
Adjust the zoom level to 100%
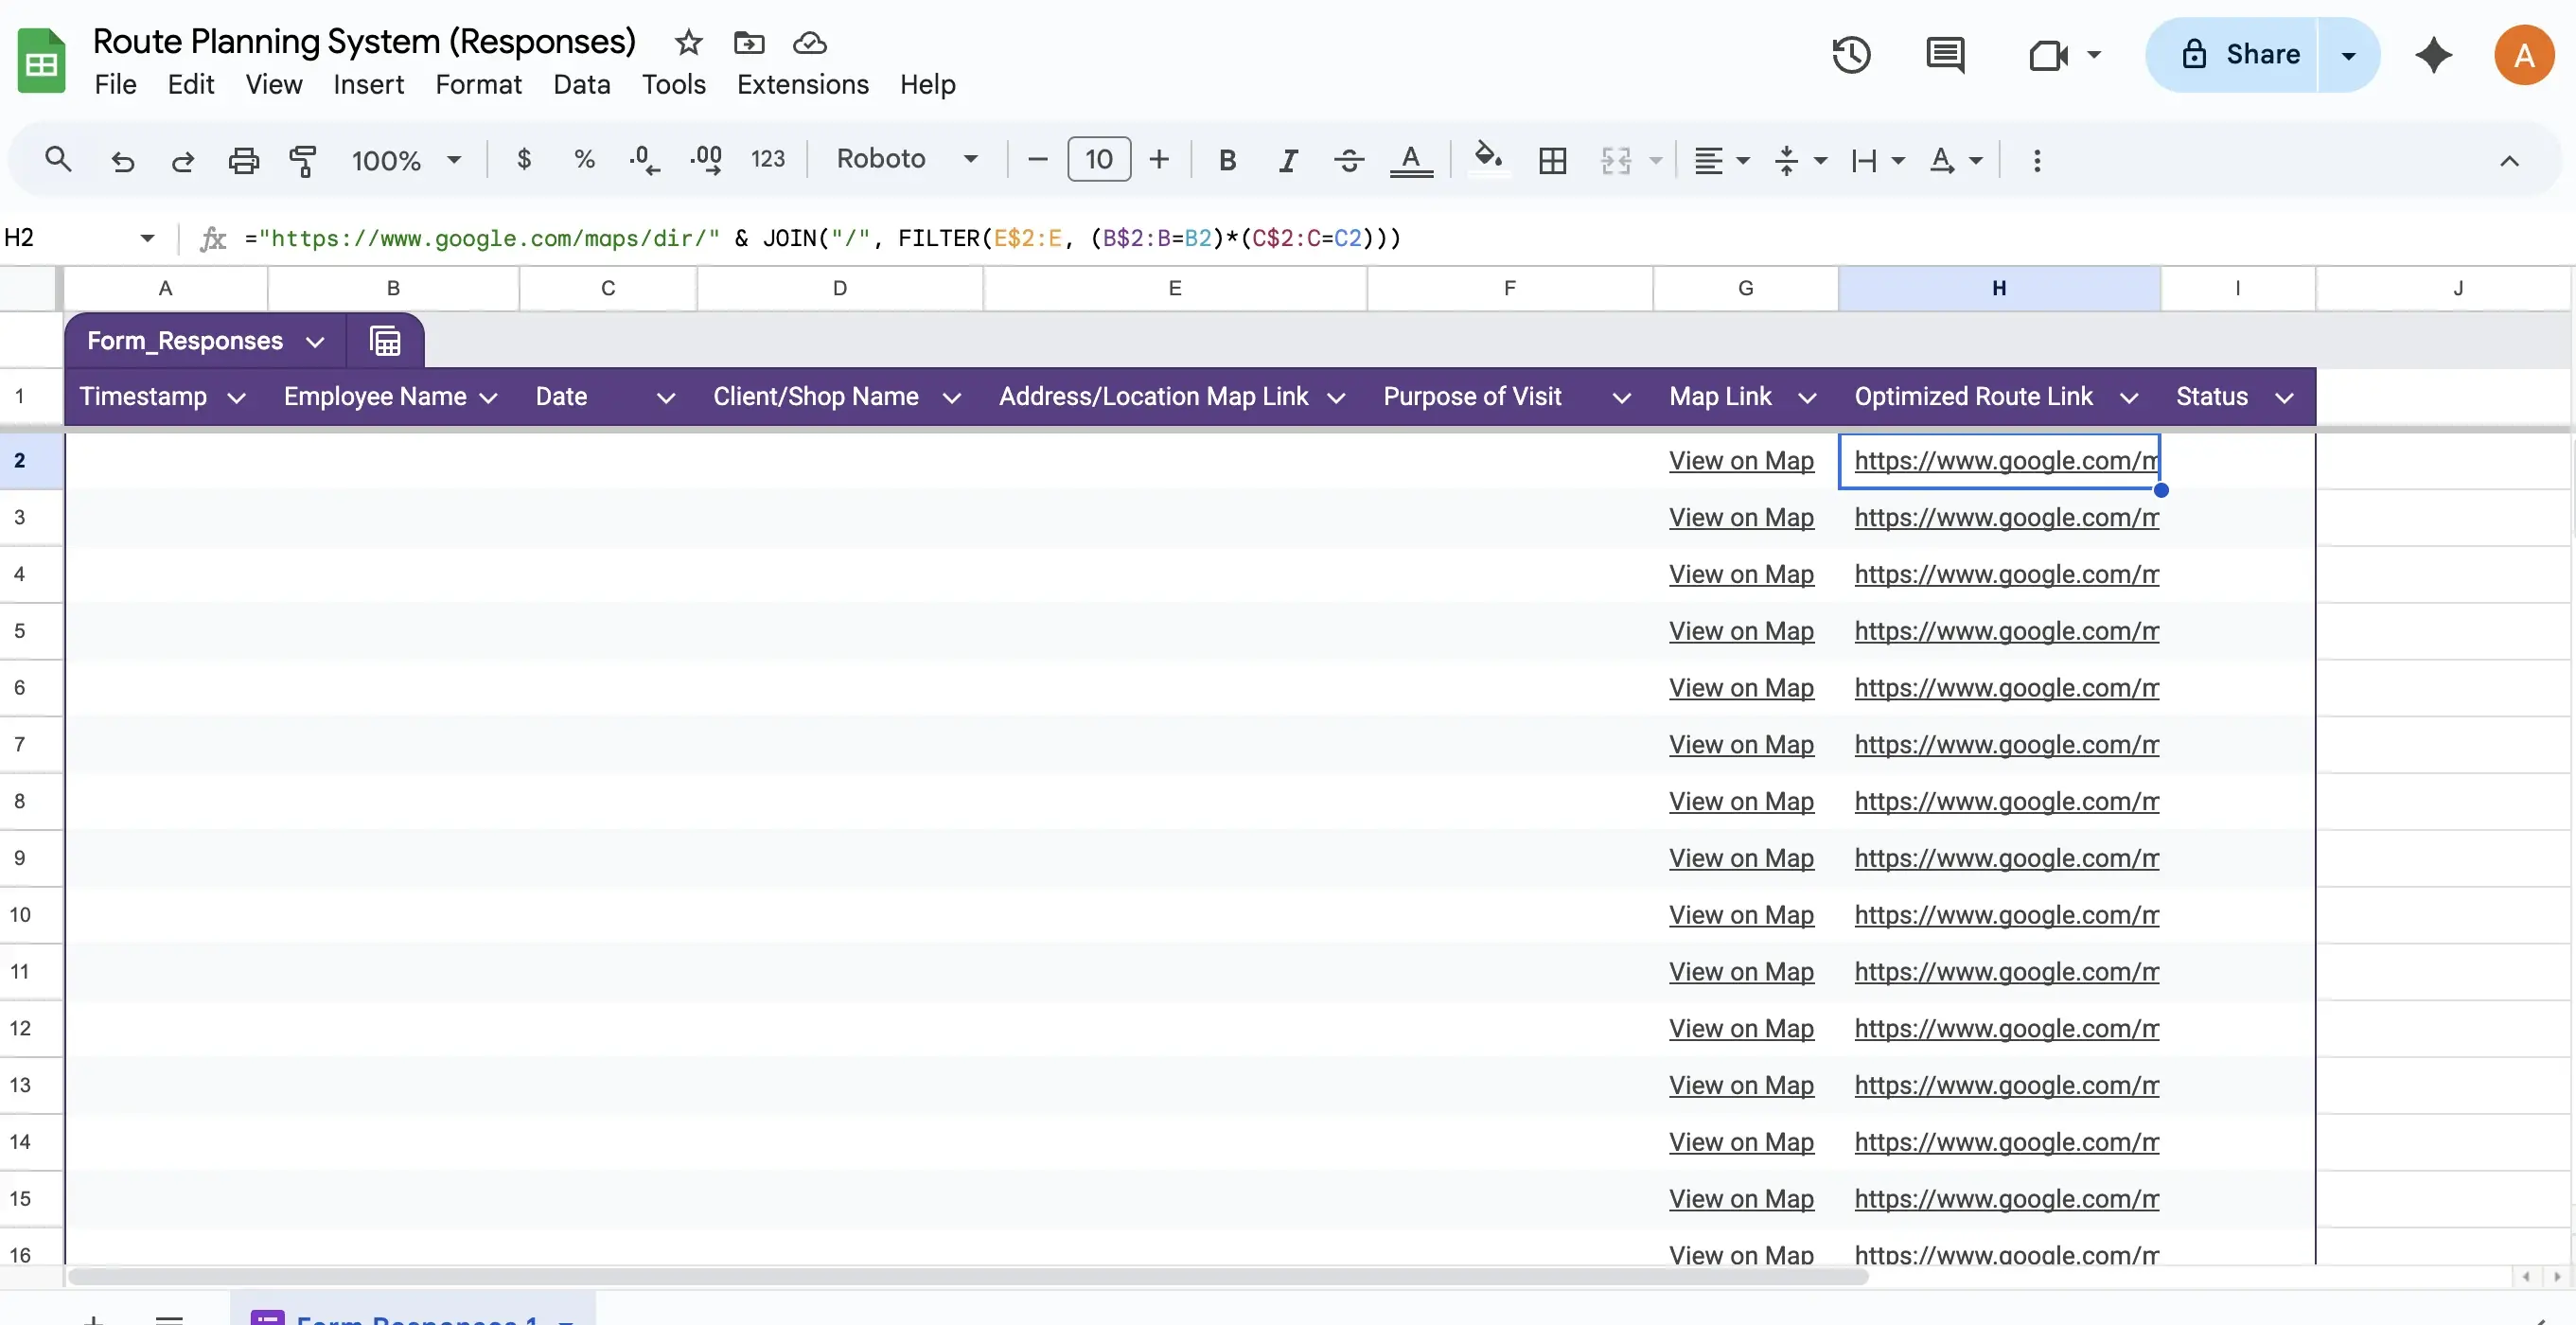click(x=403, y=159)
